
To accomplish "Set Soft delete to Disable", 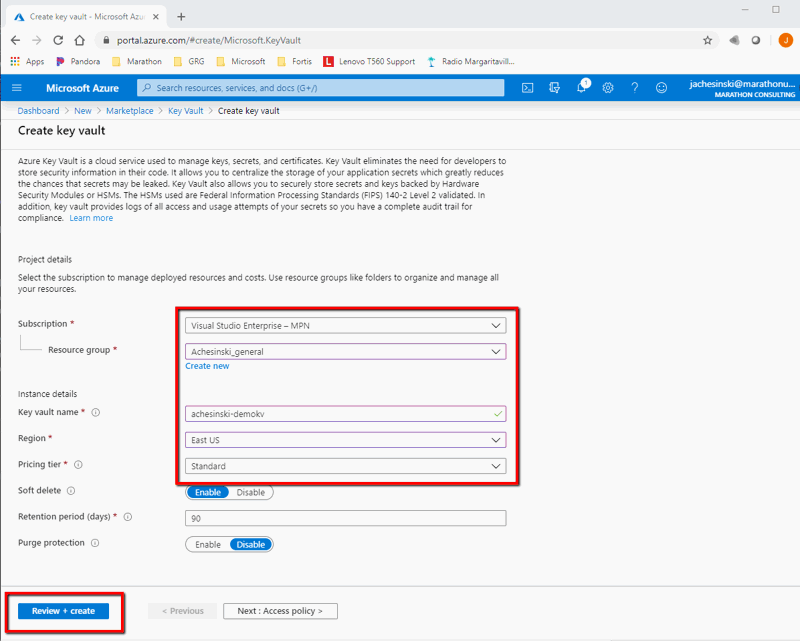I will 250,492.
